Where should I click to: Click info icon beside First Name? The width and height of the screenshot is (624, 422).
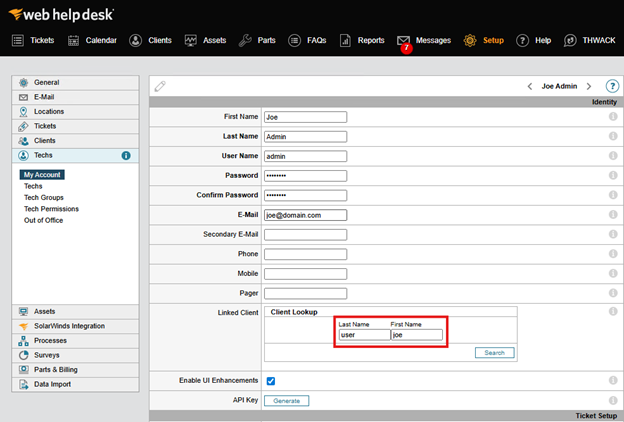point(612,117)
